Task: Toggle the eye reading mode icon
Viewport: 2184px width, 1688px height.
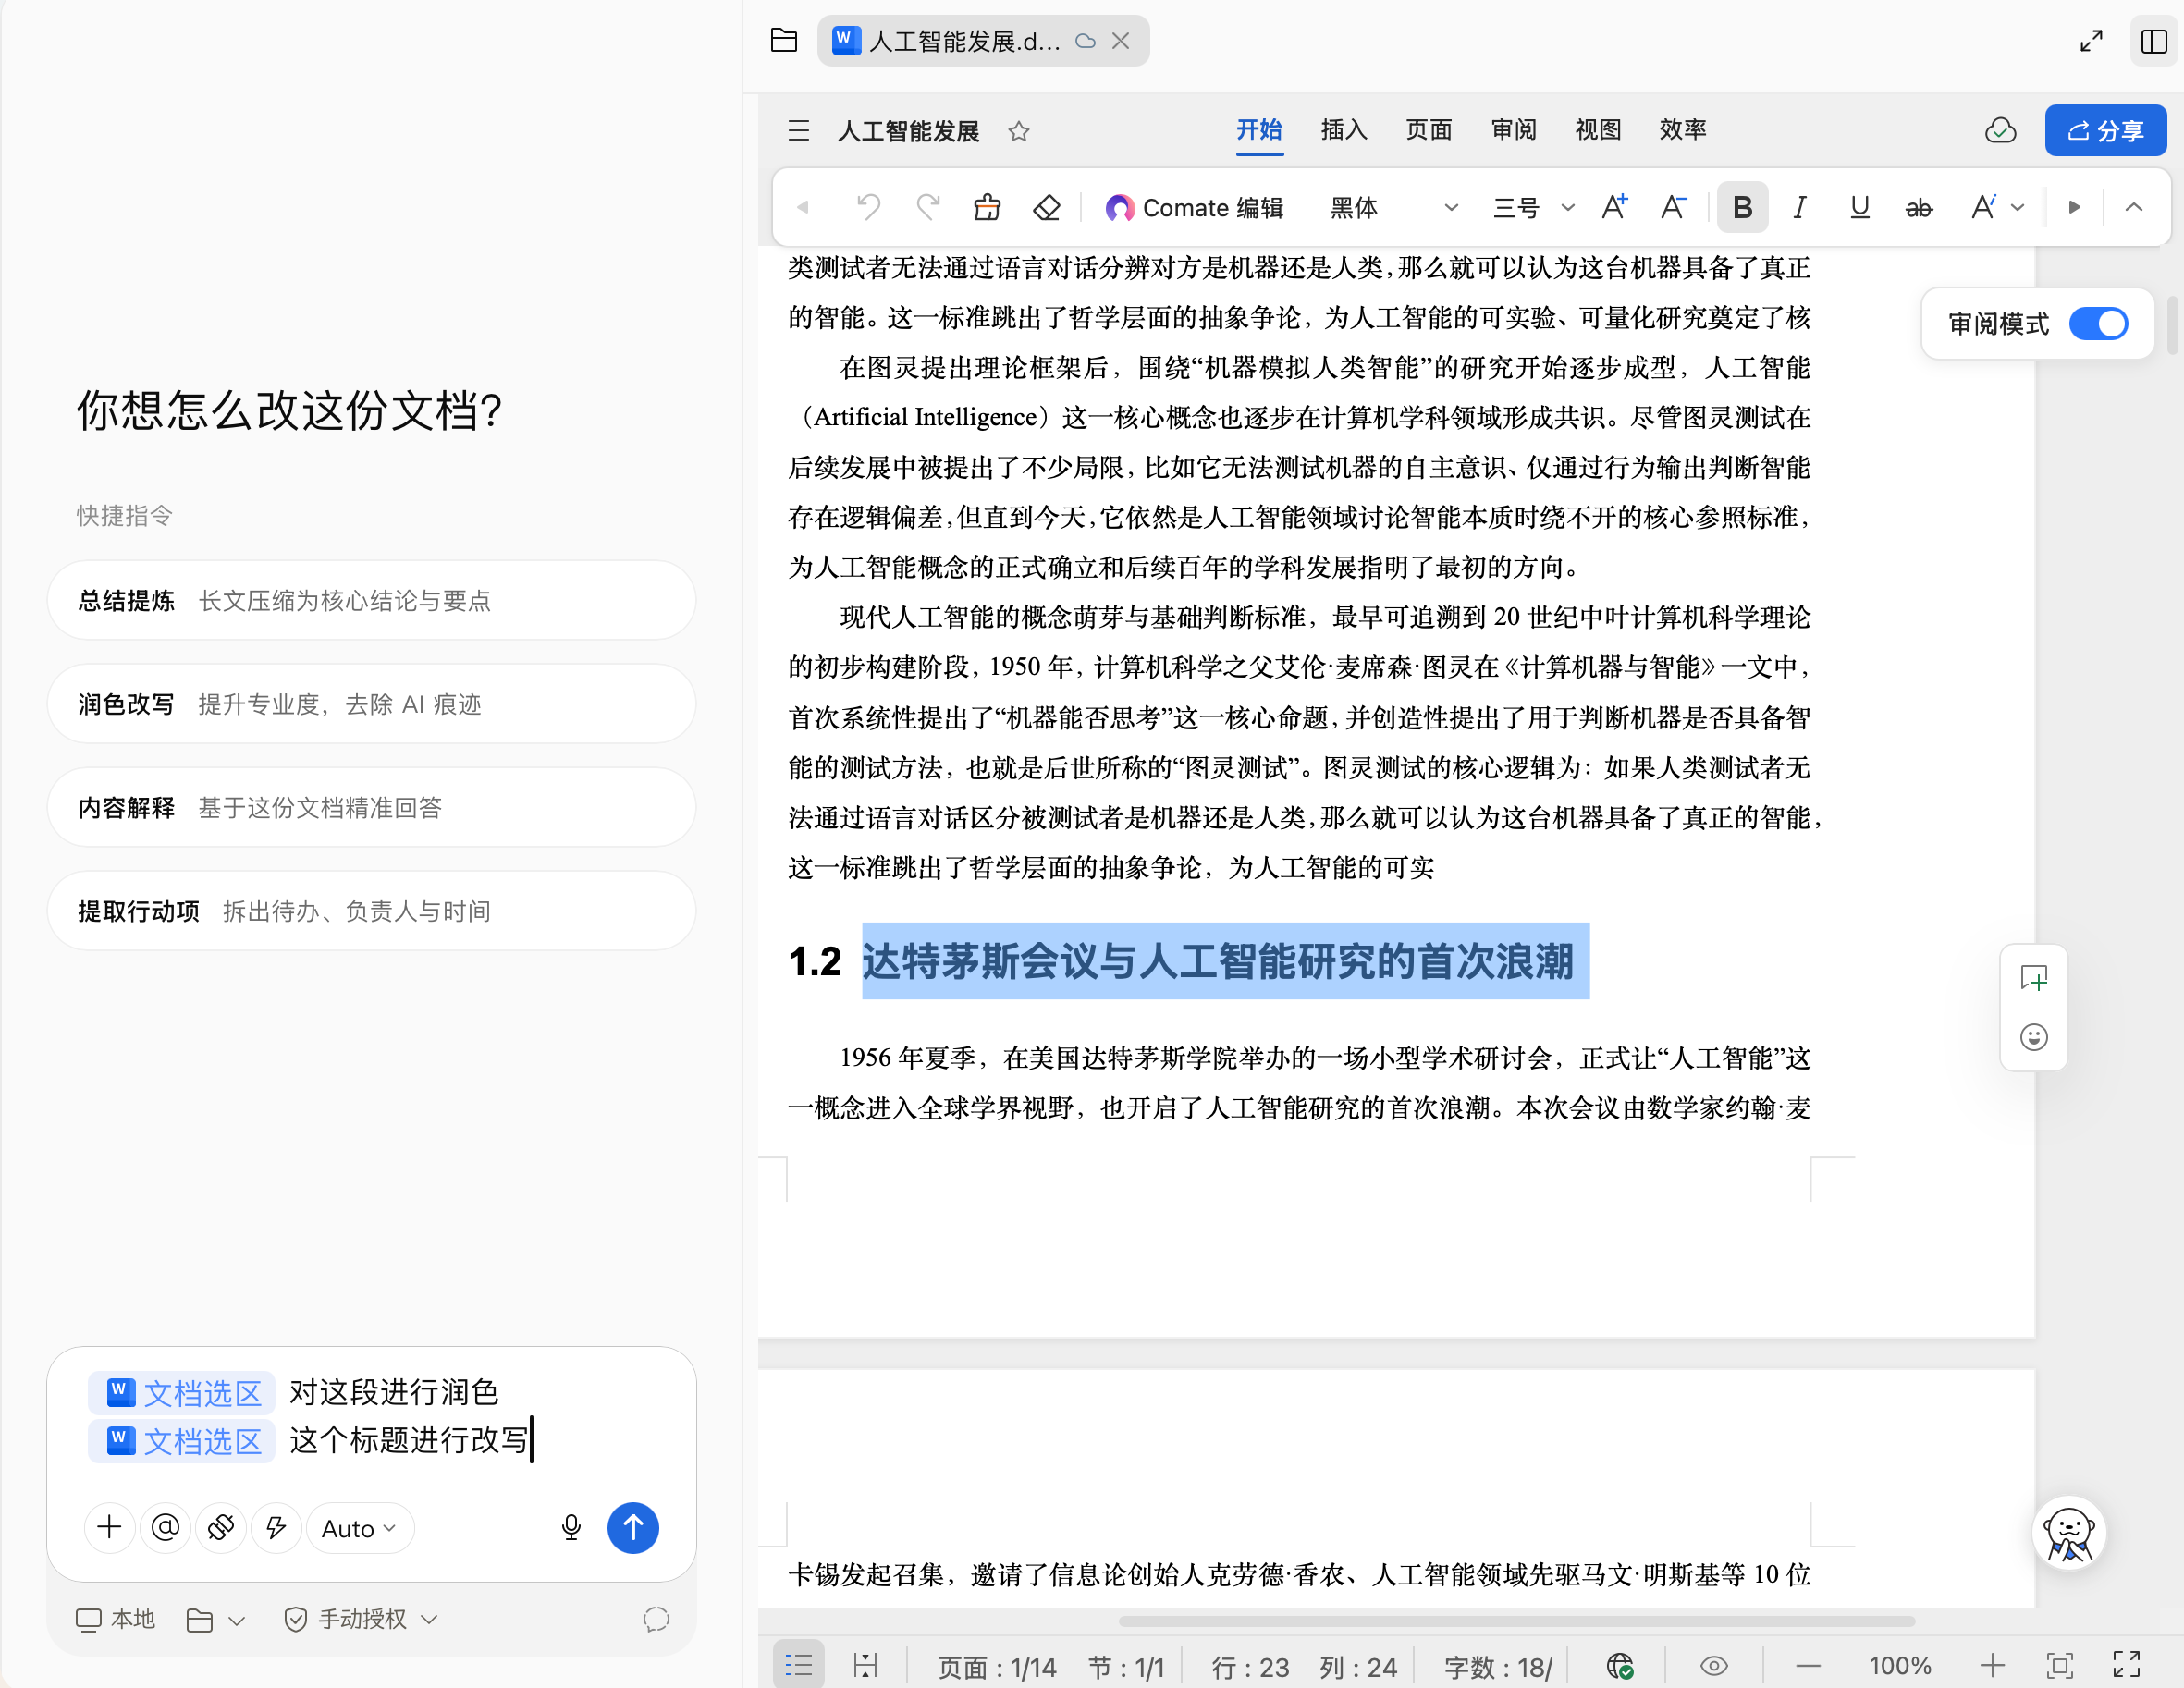Action: [x=1713, y=1666]
